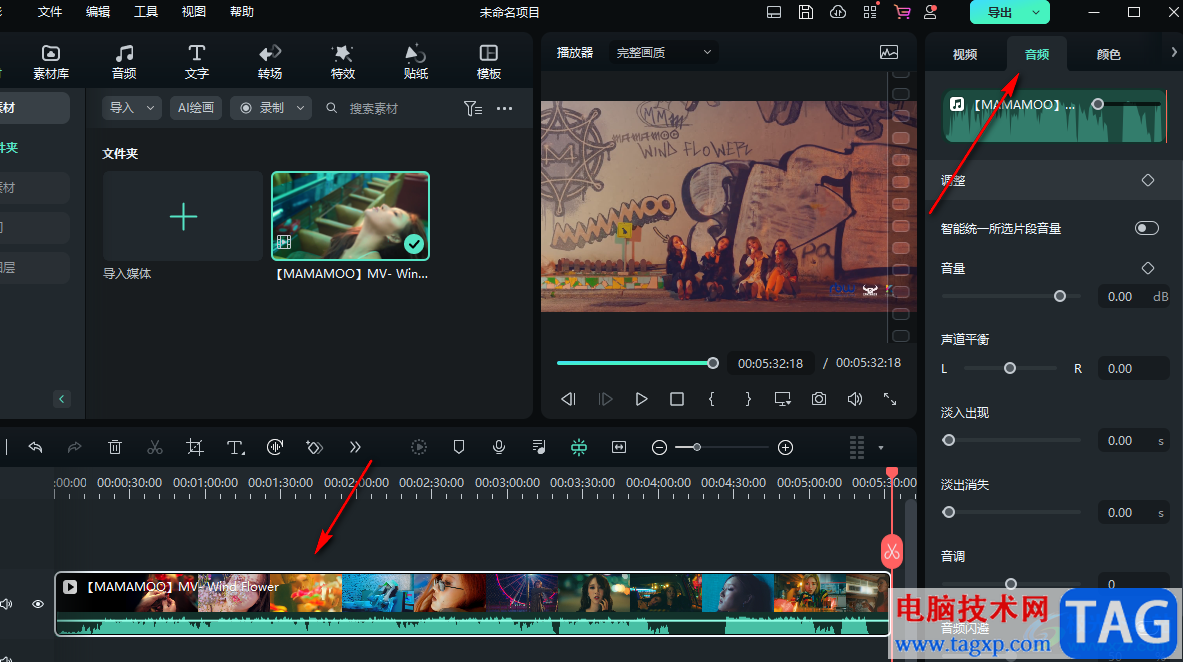
Task: Click the 导出 export button
Action: [x=1000, y=13]
